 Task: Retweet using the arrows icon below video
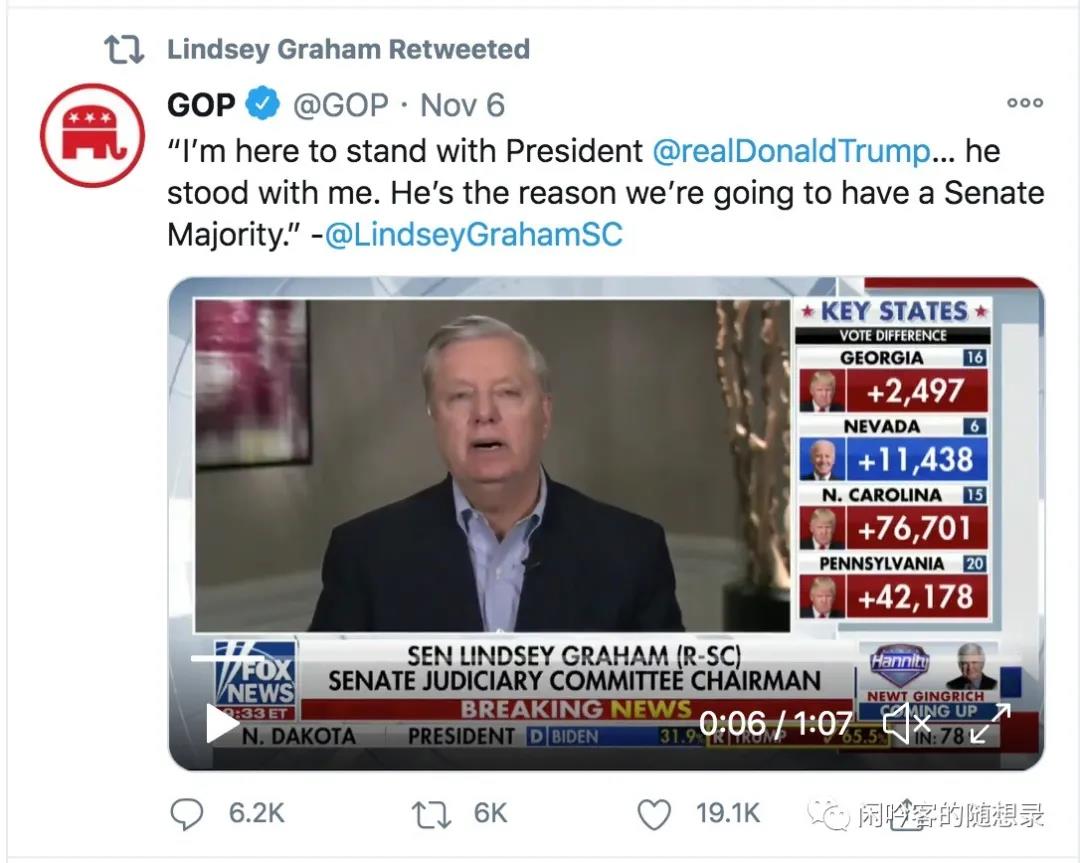[x=432, y=814]
